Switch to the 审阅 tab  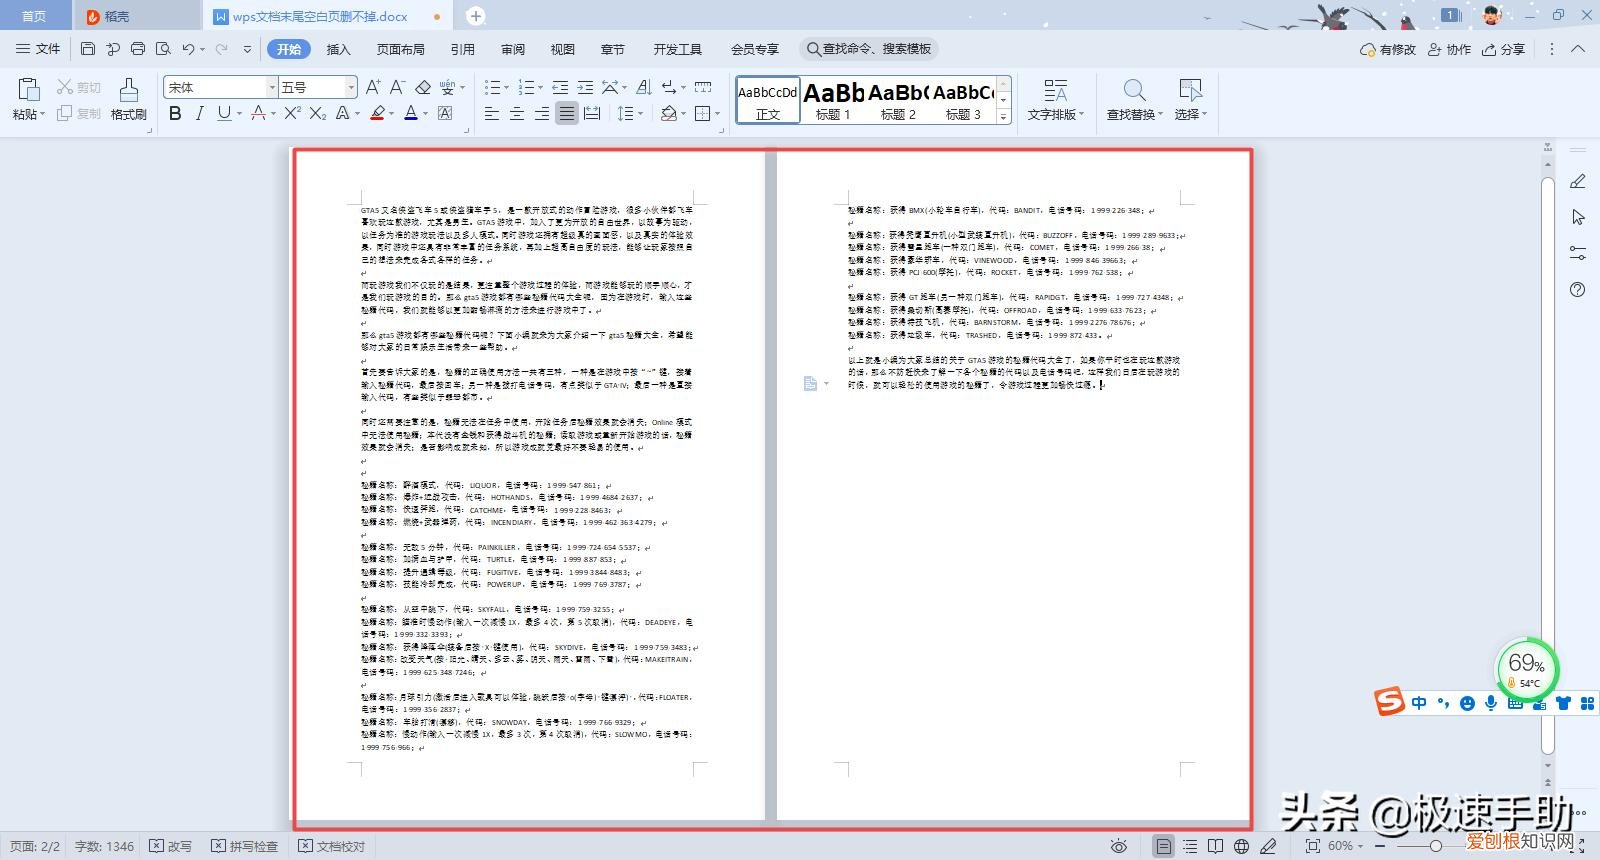(x=513, y=49)
